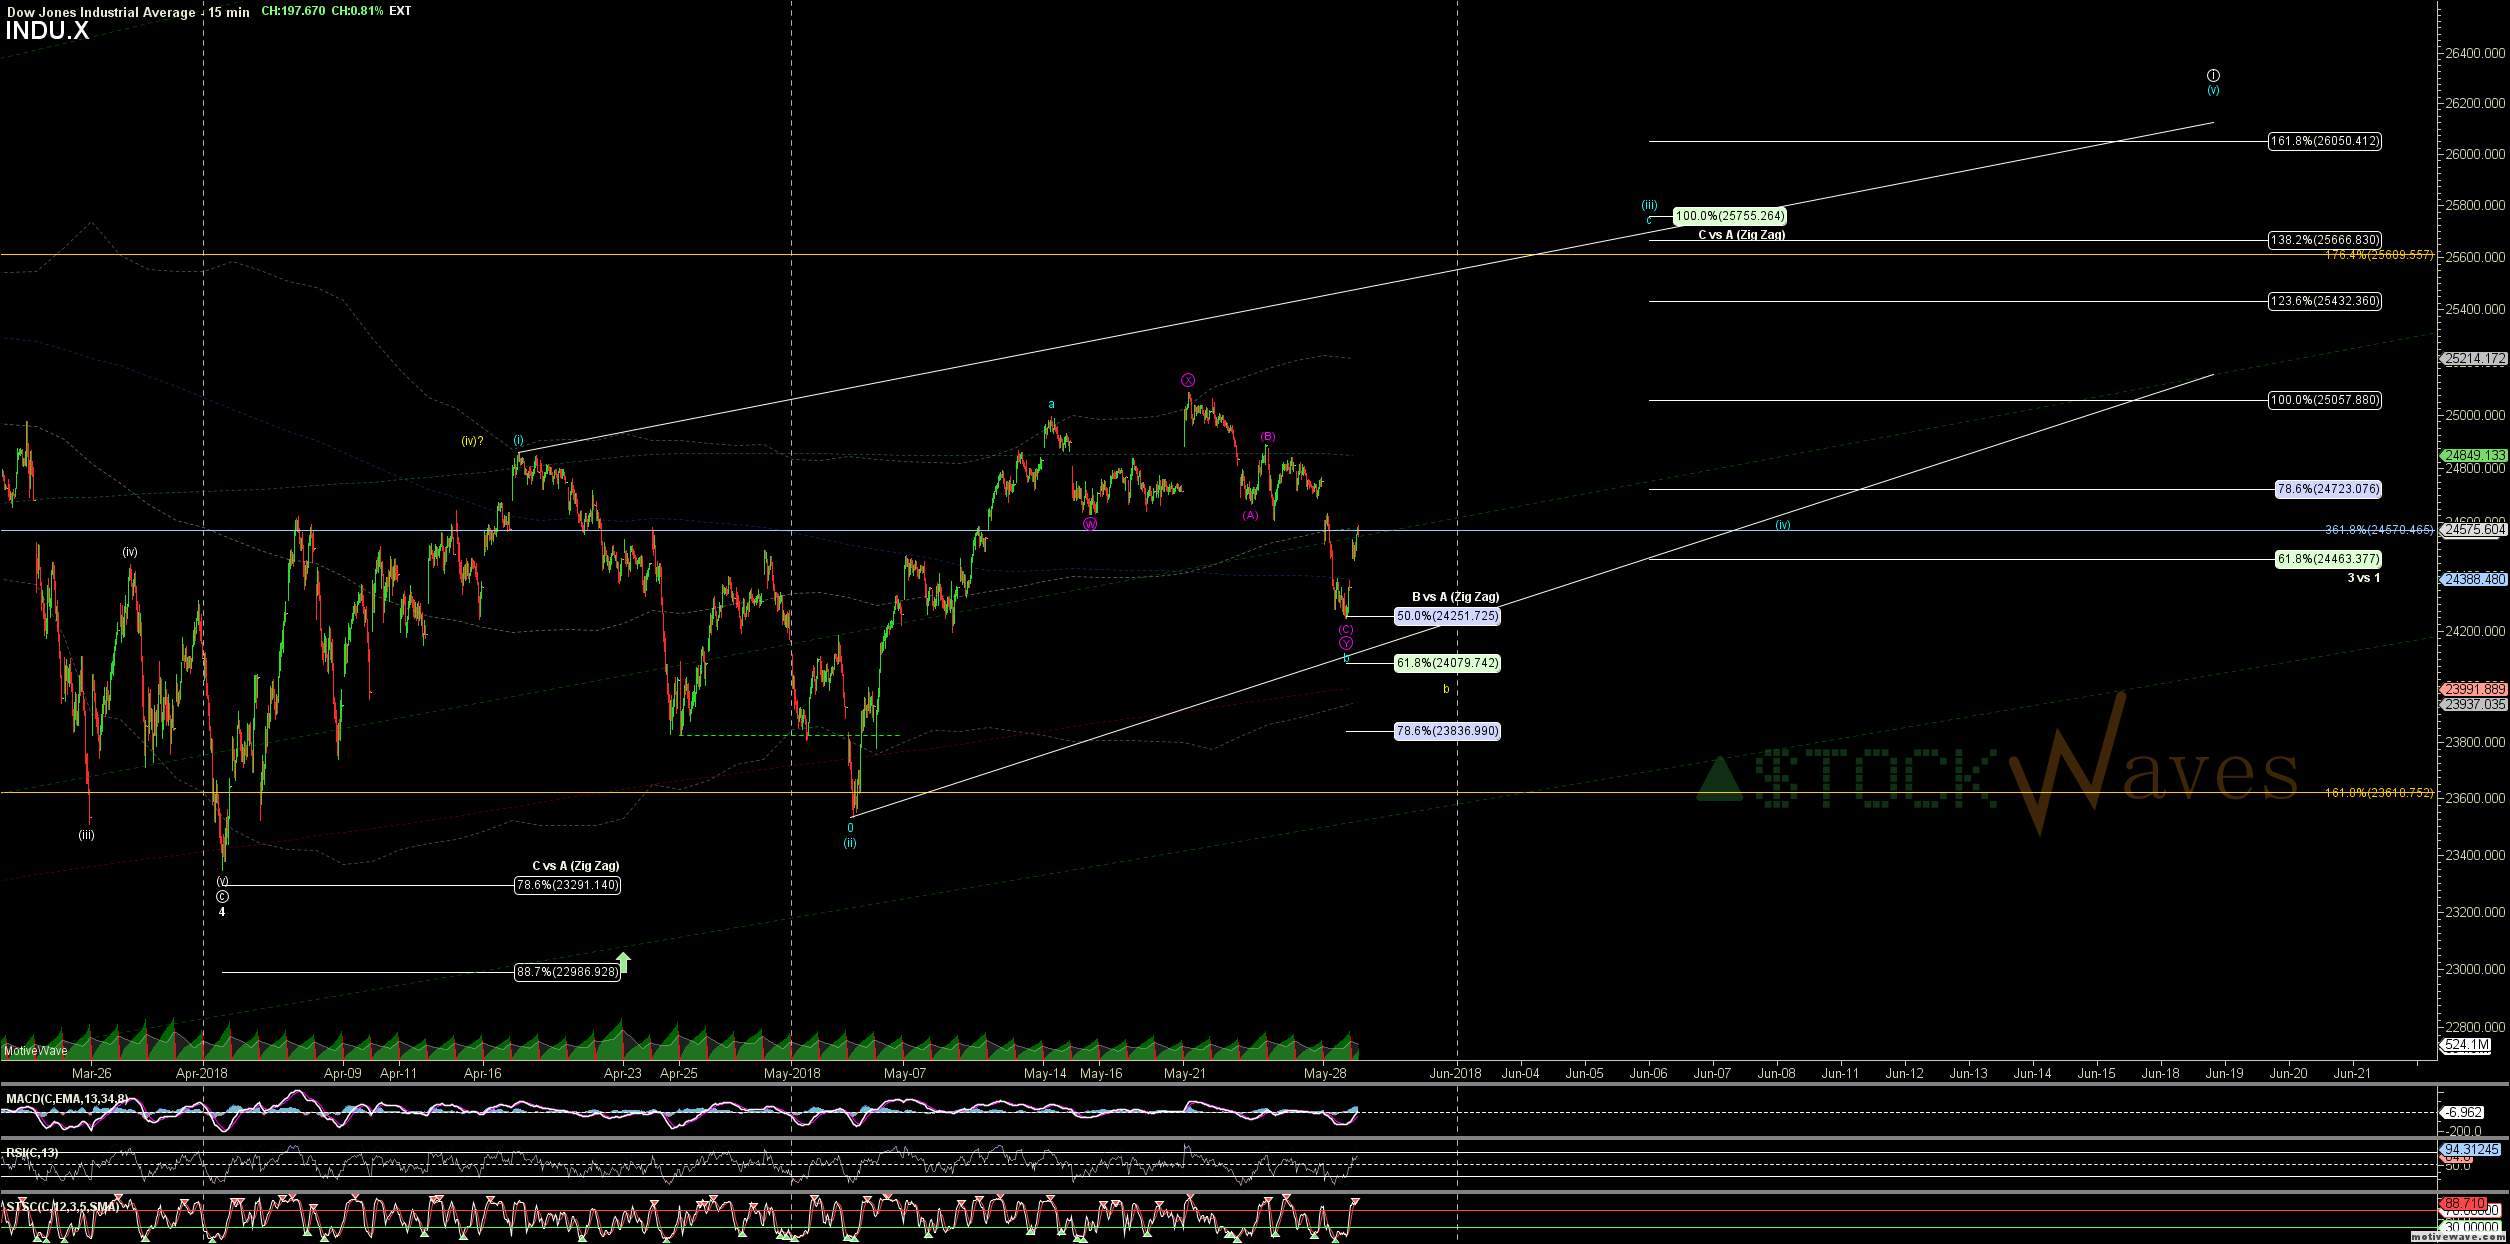Screen dimensions: 2510x1244
Task: Select the 100.0%(25755.264) Fibonacci label
Action: point(1730,216)
